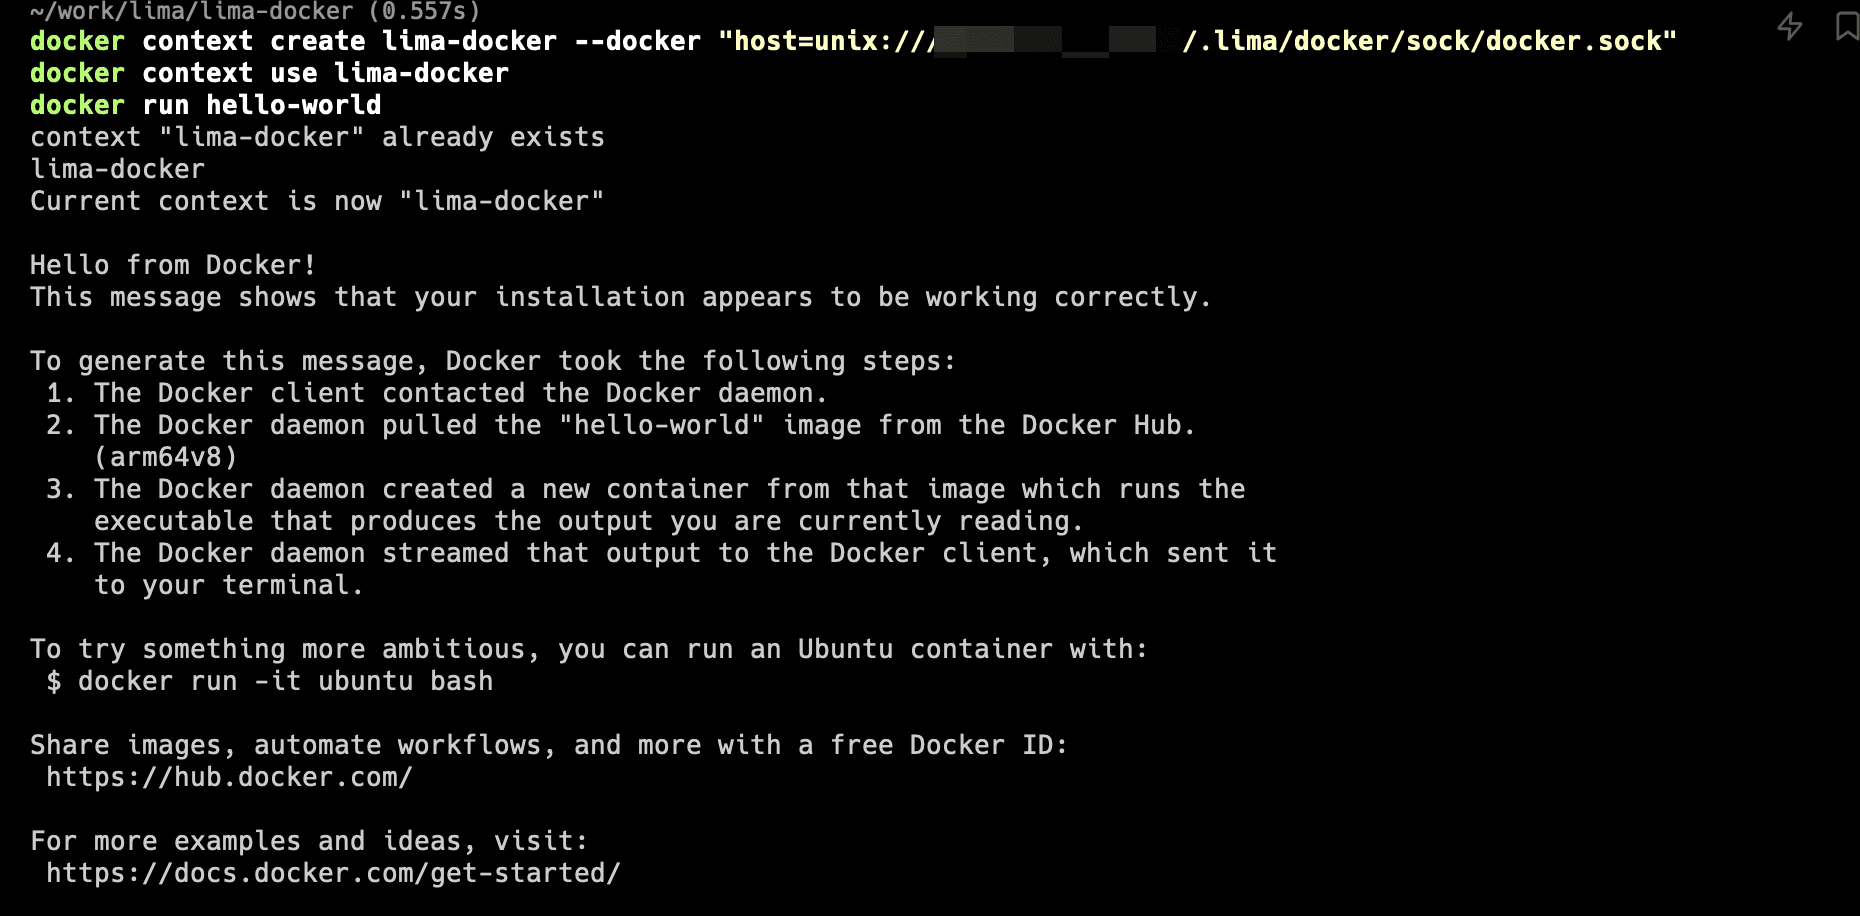Click the working directory path header

255,11
